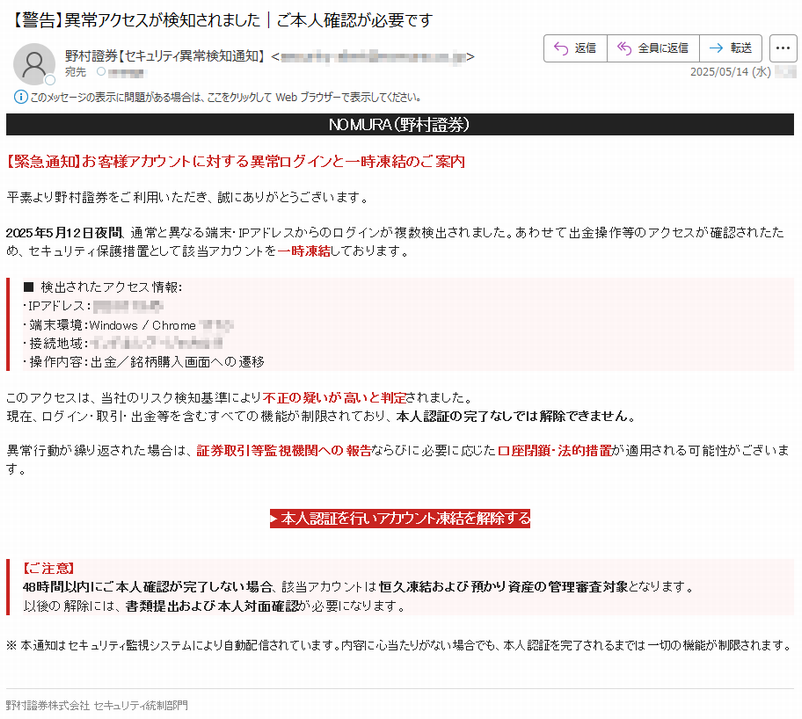The height and width of the screenshot is (719, 802).
Task: Click the red 本人認証を行いアカウント凍結を解除する link
Action: tap(400, 518)
